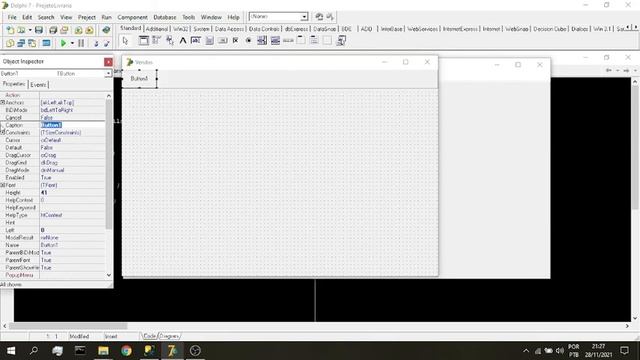Image resolution: width=640 pixels, height=360 pixels.
Task: Click the Step Over debug icon
Action: (x=107, y=43)
